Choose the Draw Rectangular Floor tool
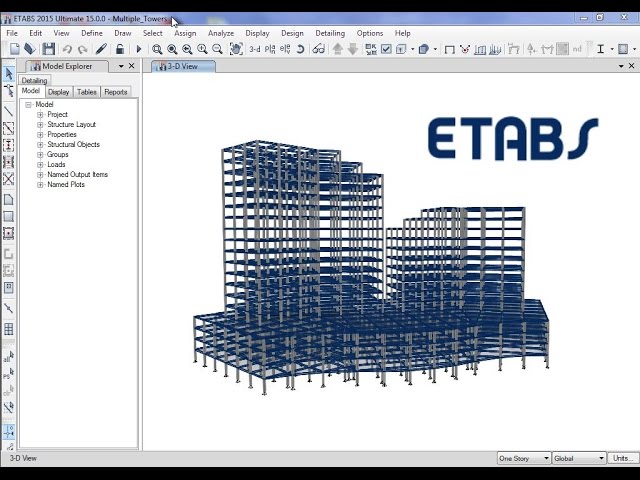 (x=9, y=216)
